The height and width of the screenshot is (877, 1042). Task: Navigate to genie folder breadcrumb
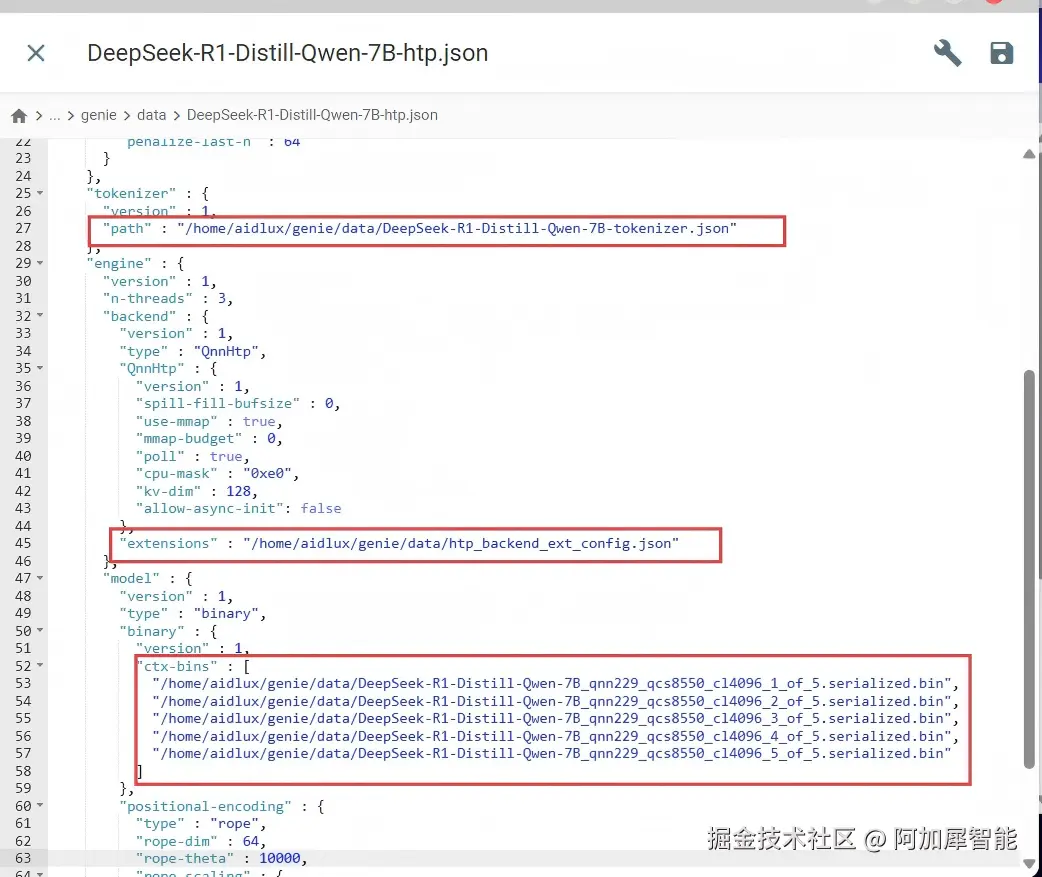point(98,115)
